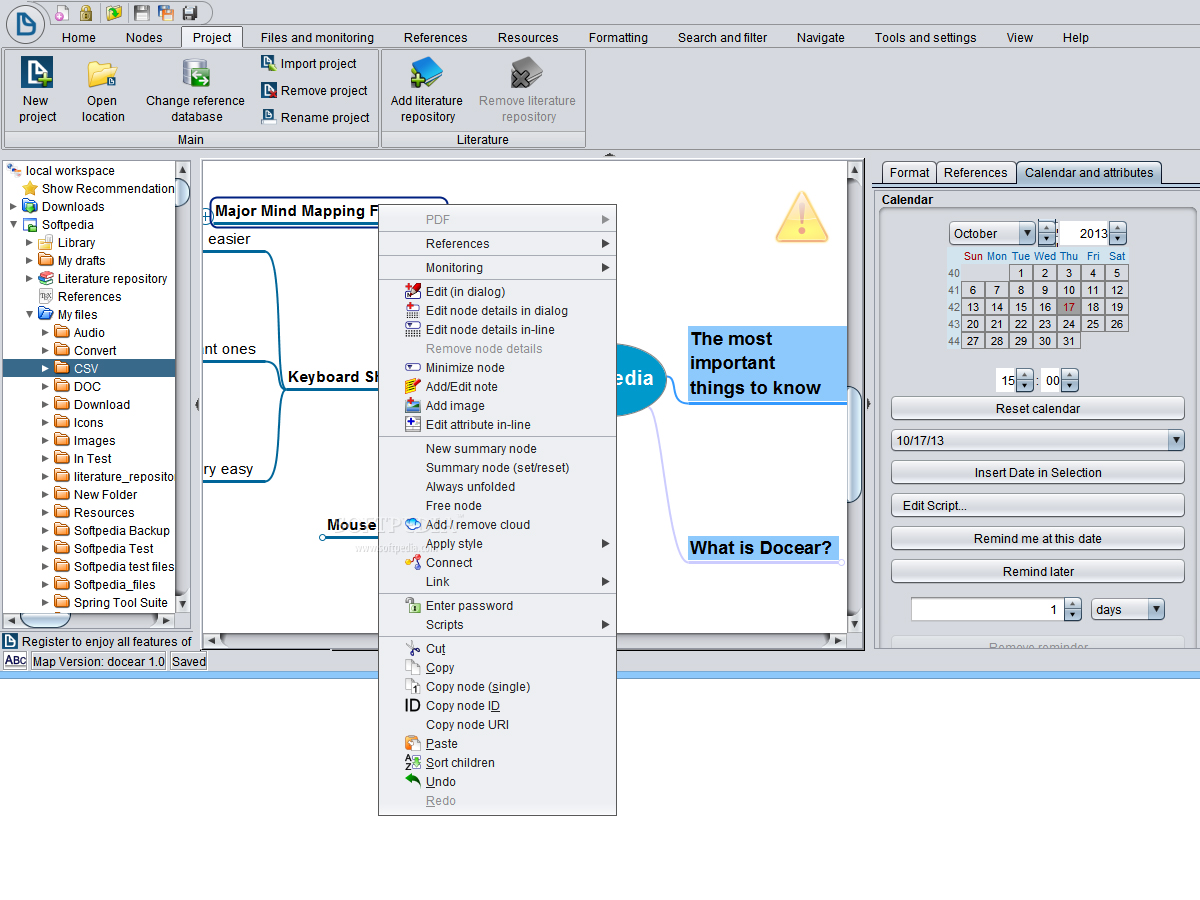Switch to the Nodes ribbon tab
Image resolution: width=1200 pixels, height=900 pixels.
144,38
